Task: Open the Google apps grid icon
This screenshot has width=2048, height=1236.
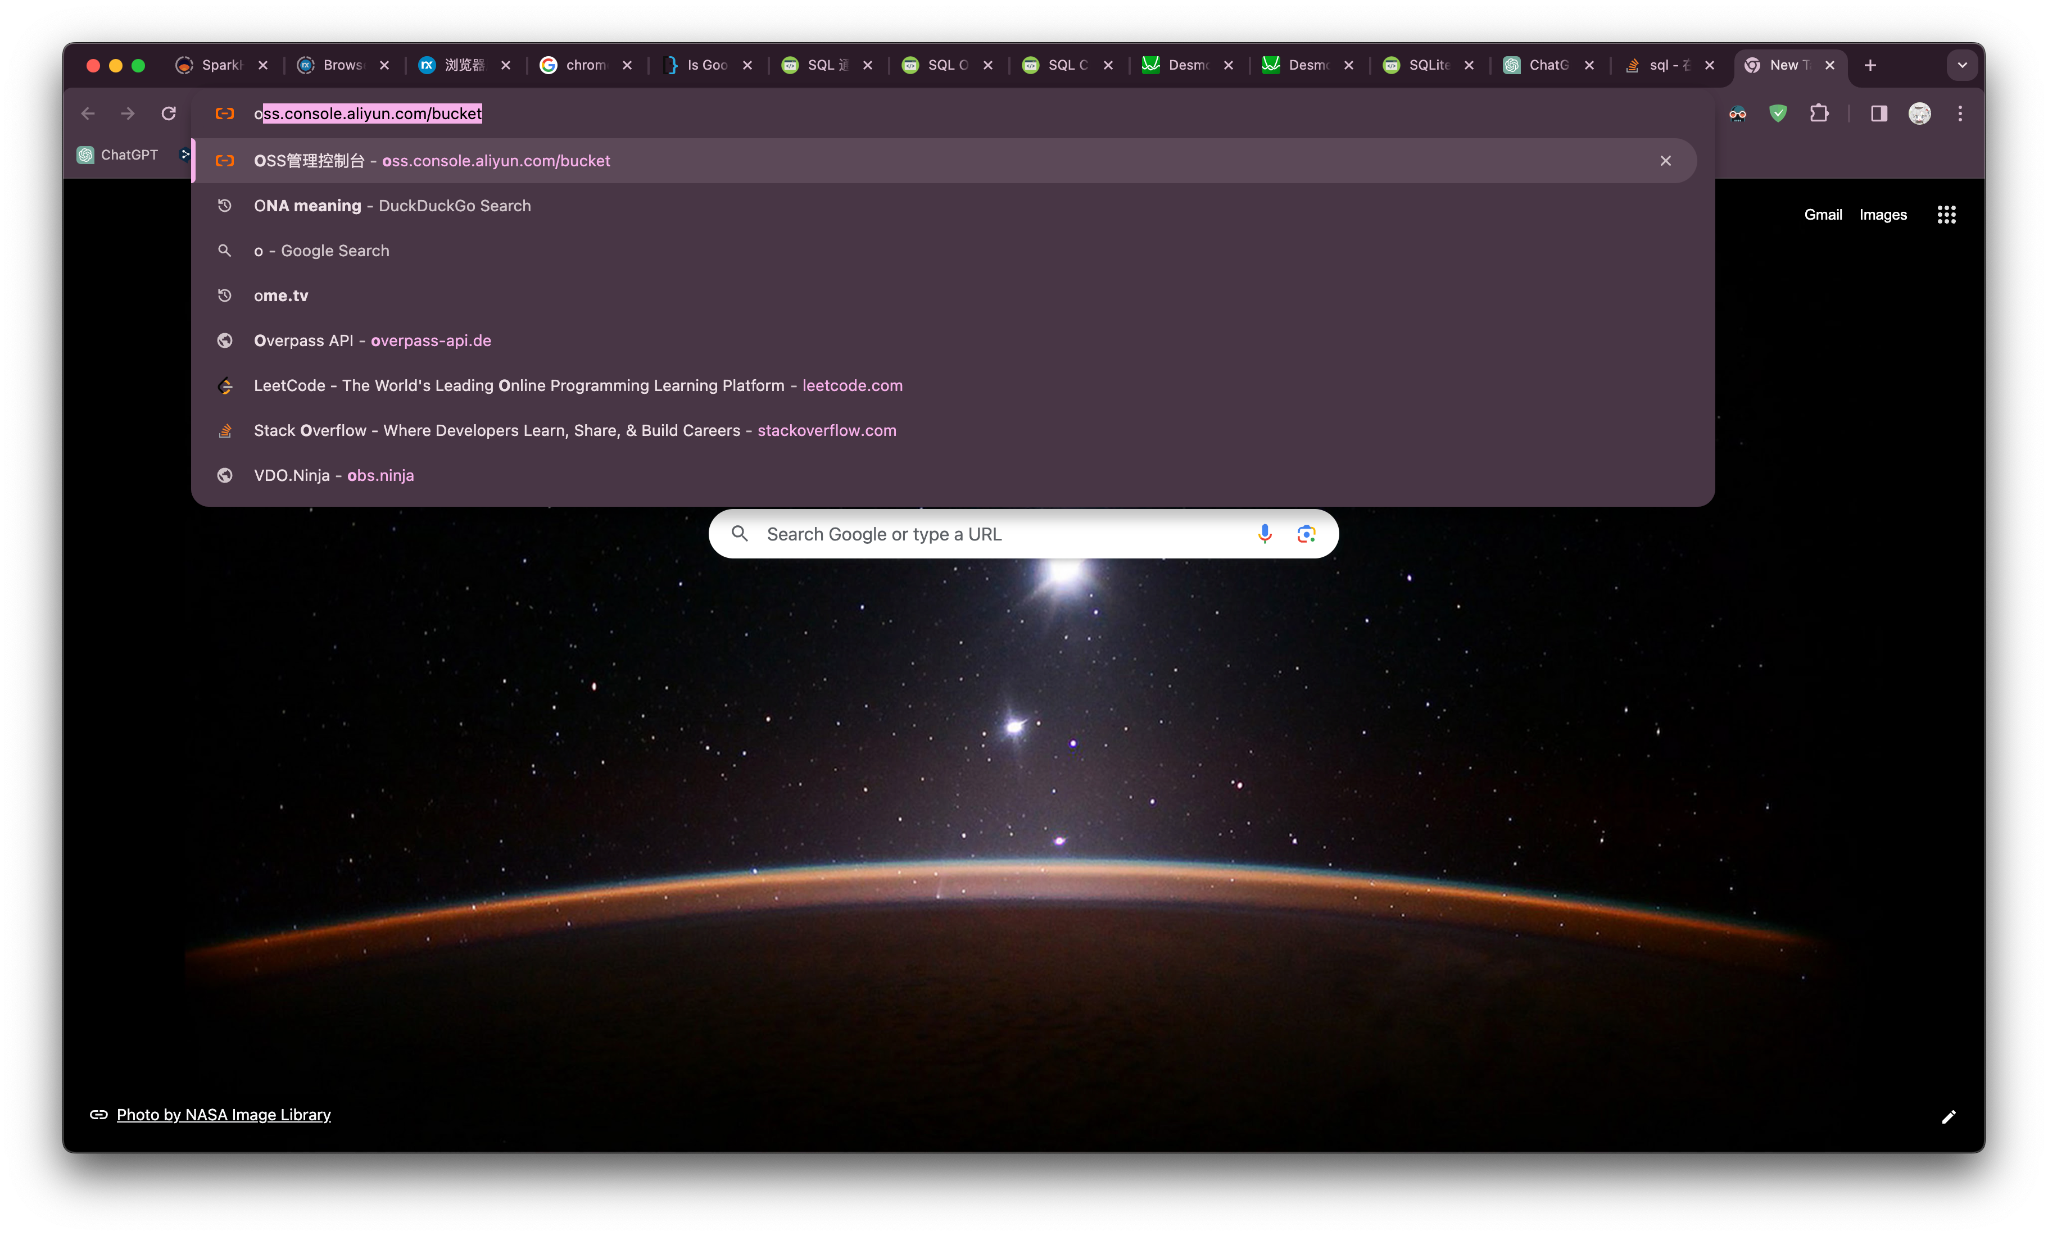Action: (1946, 214)
